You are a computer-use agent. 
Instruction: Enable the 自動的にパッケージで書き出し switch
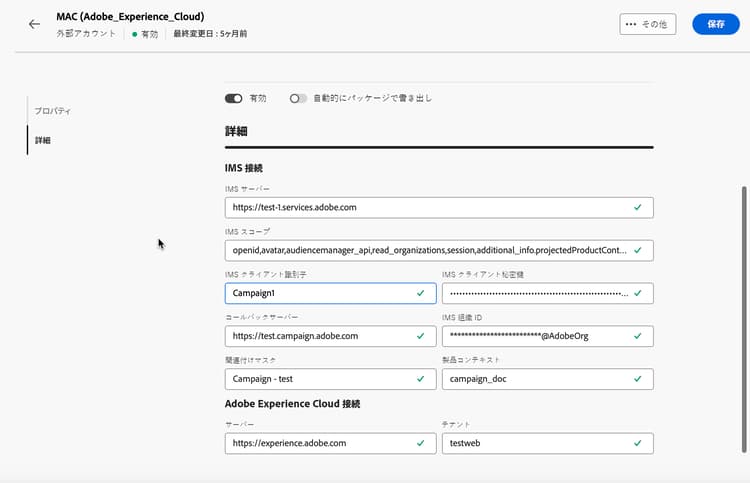298,99
